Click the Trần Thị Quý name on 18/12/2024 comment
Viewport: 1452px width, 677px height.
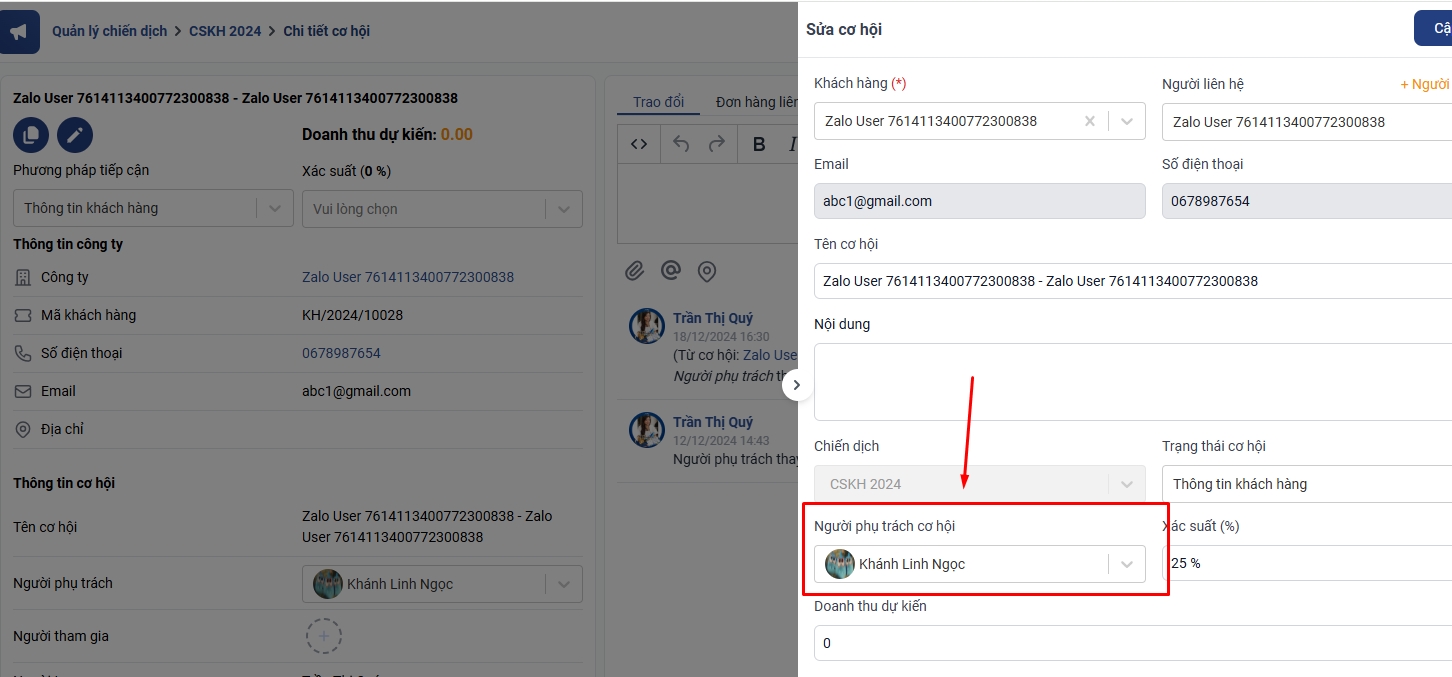[x=713, y=318]
